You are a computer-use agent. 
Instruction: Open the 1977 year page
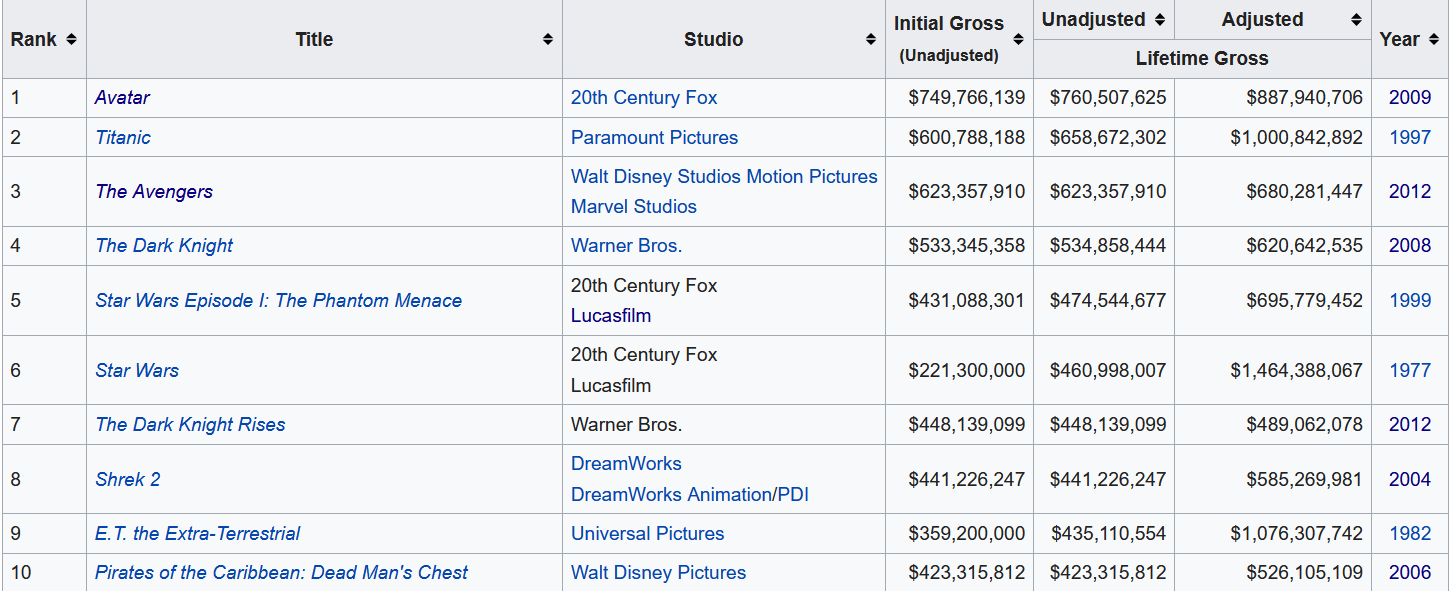[x=1409, y=370]
